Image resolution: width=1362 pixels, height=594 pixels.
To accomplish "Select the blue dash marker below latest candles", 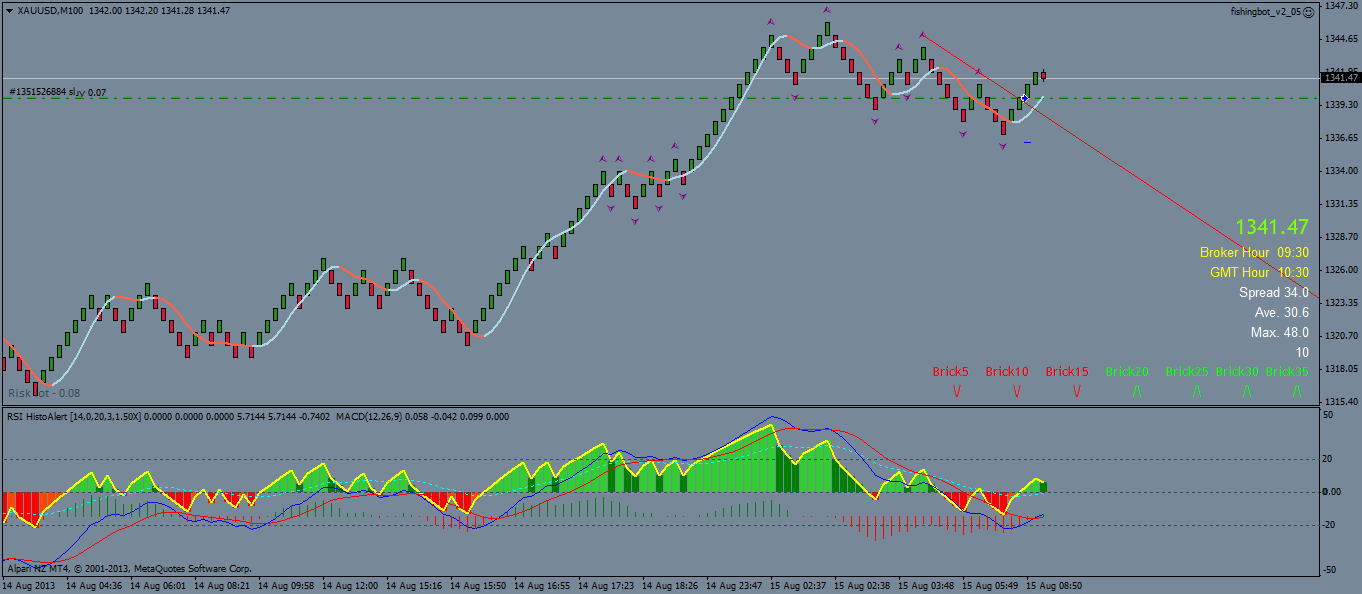I will (x=1027, y=142).
